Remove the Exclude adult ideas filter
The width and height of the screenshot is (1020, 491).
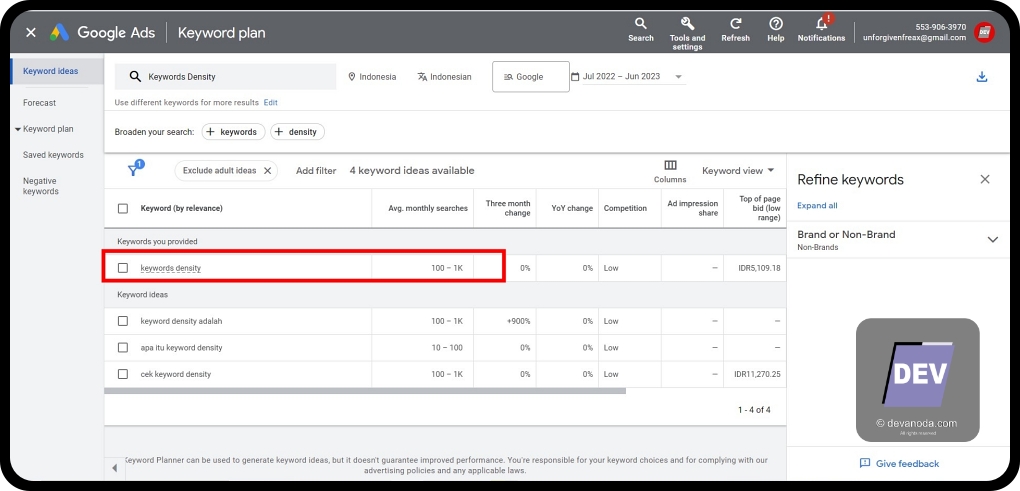click(x=267, y=170)
